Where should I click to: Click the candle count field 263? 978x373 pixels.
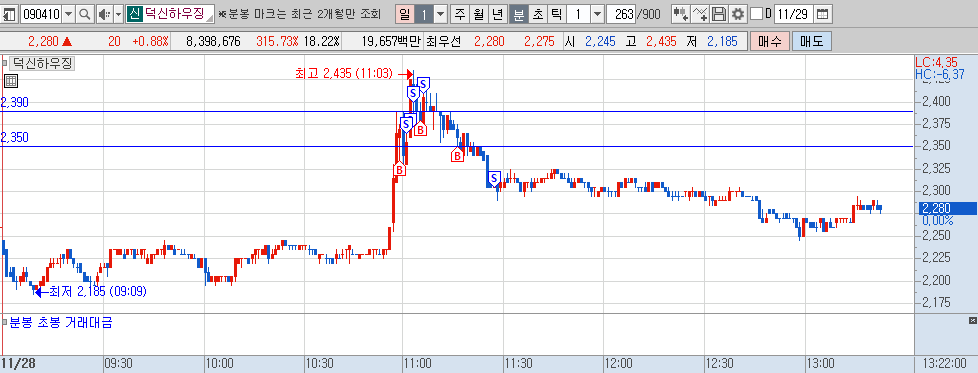coord(620,14)
